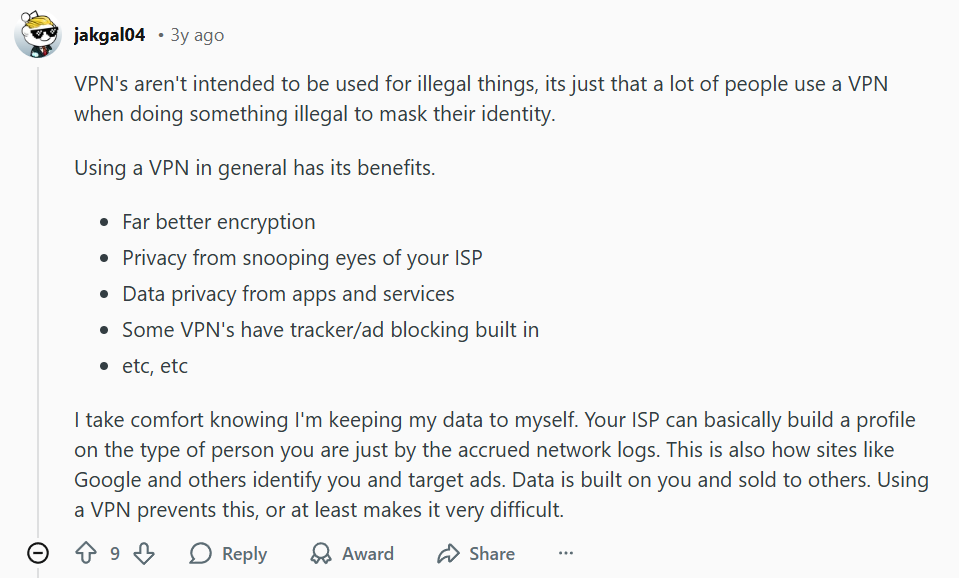This screenshot has width=959, height=578.
Task: Collapse the comment with the minus circle
Action: coord(38,553)
